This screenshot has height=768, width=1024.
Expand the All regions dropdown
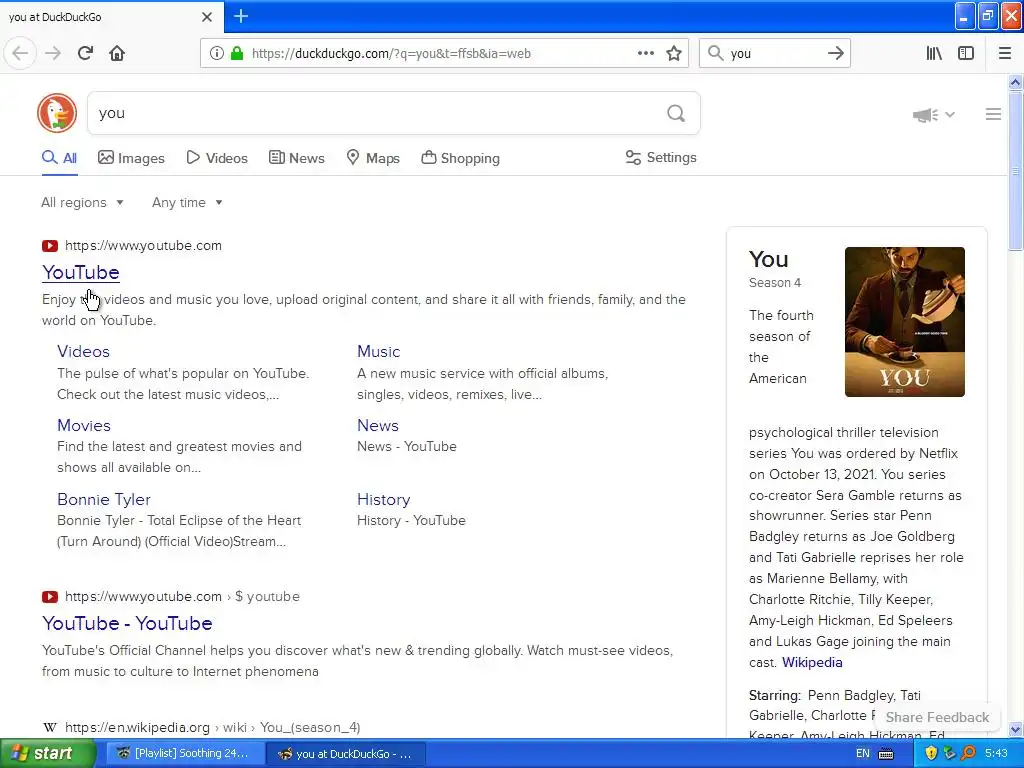(82, 202)
